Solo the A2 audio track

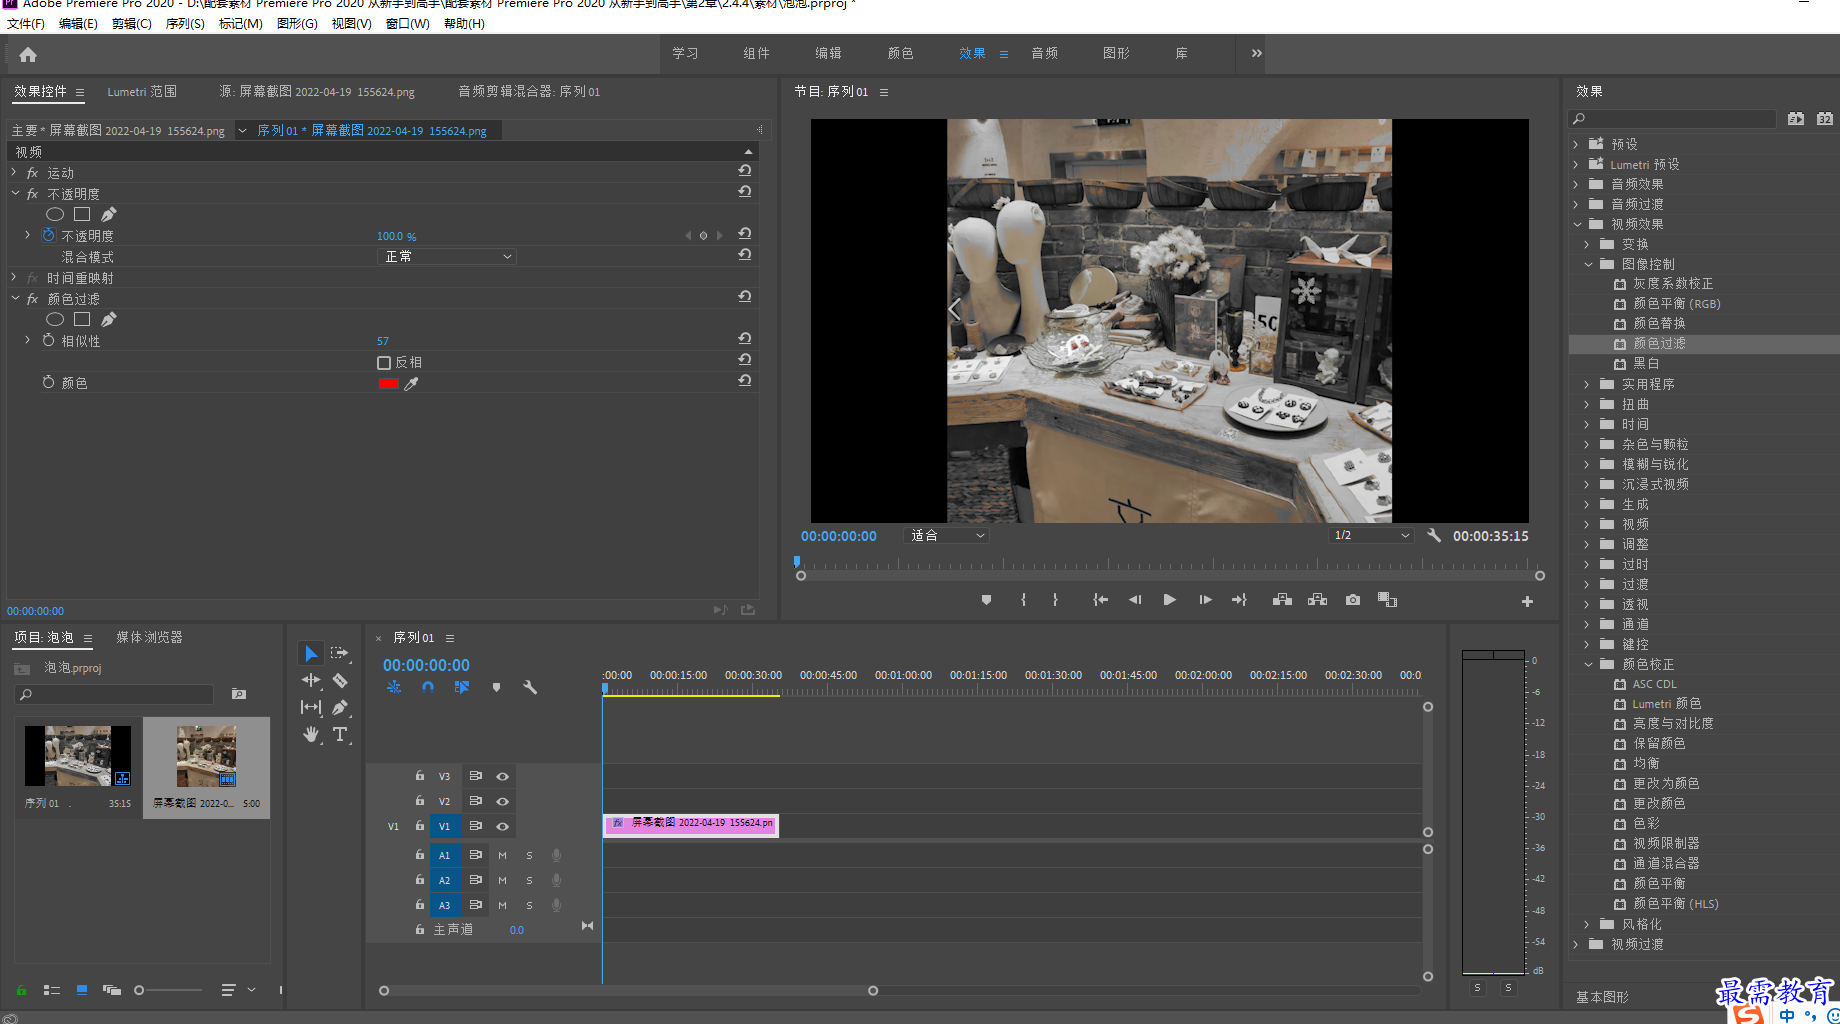529,880
